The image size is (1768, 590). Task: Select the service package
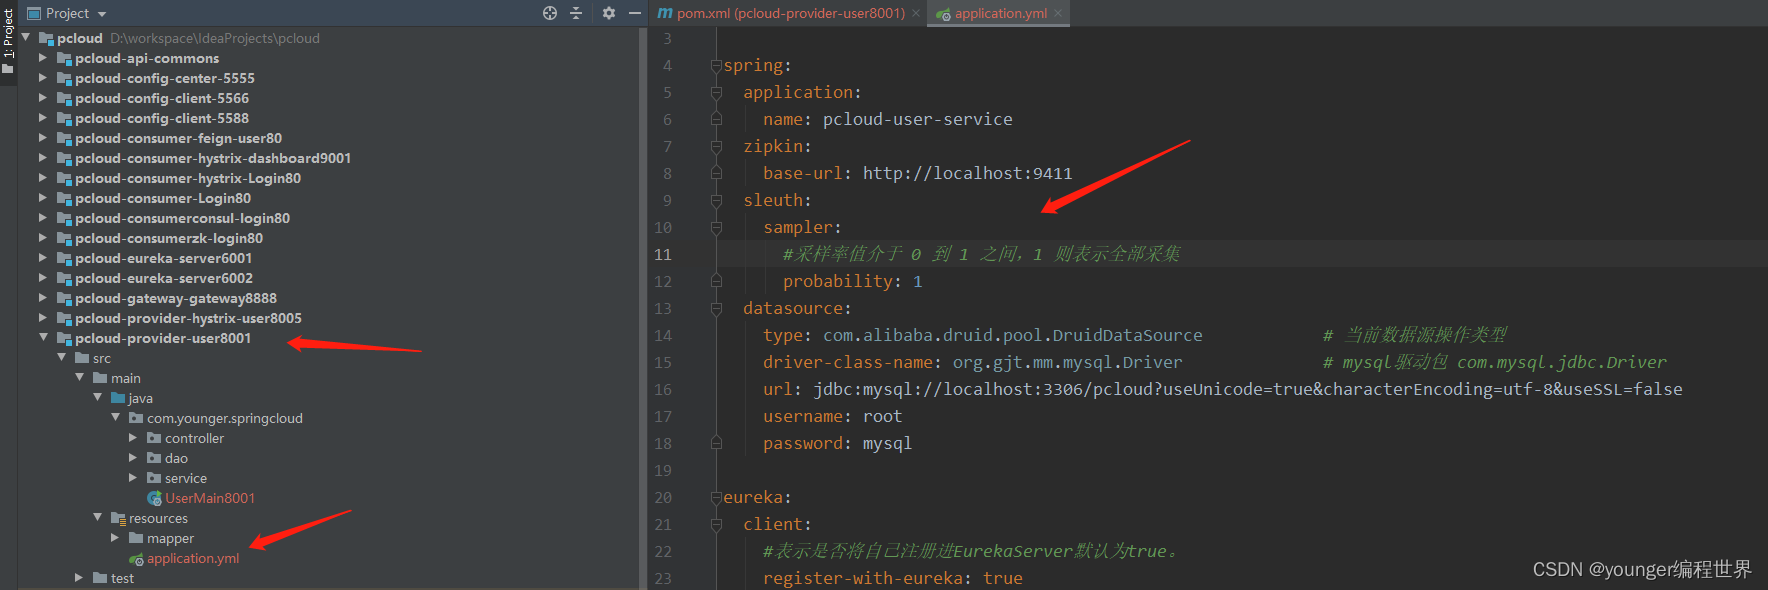(186, 478)
